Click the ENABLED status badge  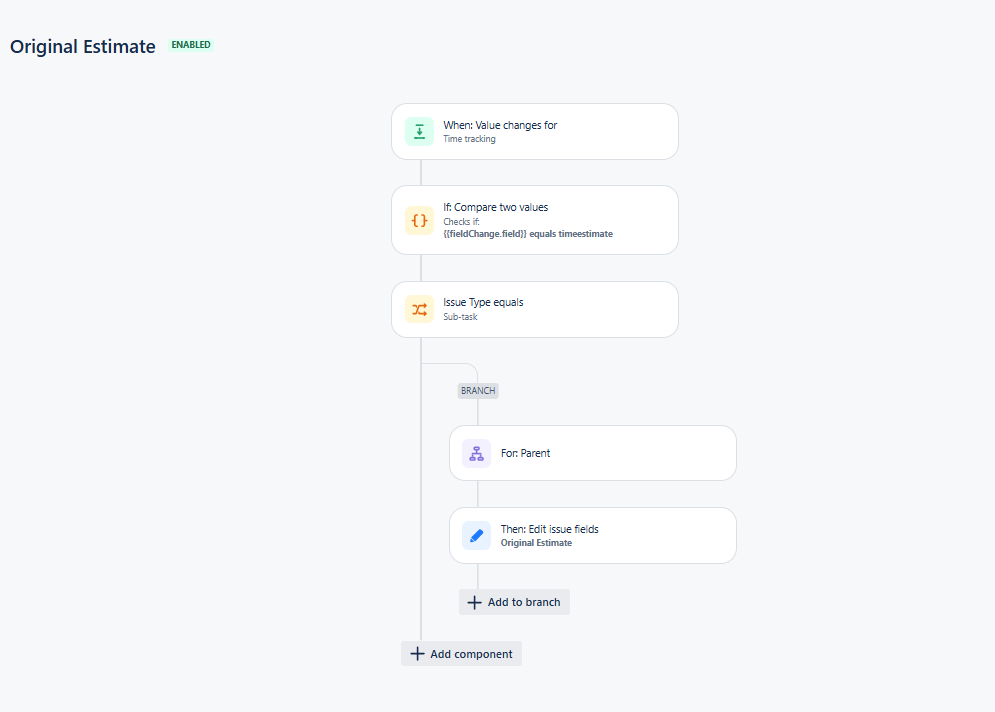(x=191, y=44)
